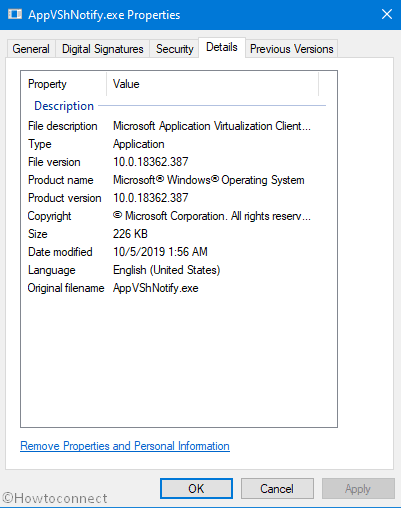Select the Date modified property label

60,252
